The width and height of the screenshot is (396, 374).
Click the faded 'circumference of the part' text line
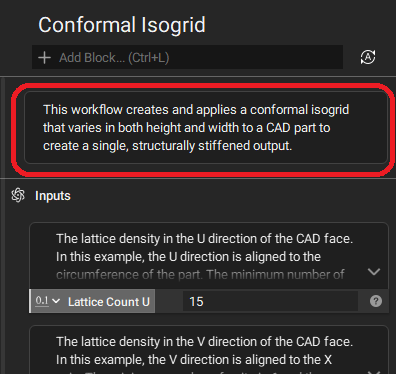[x=200, y=275]
